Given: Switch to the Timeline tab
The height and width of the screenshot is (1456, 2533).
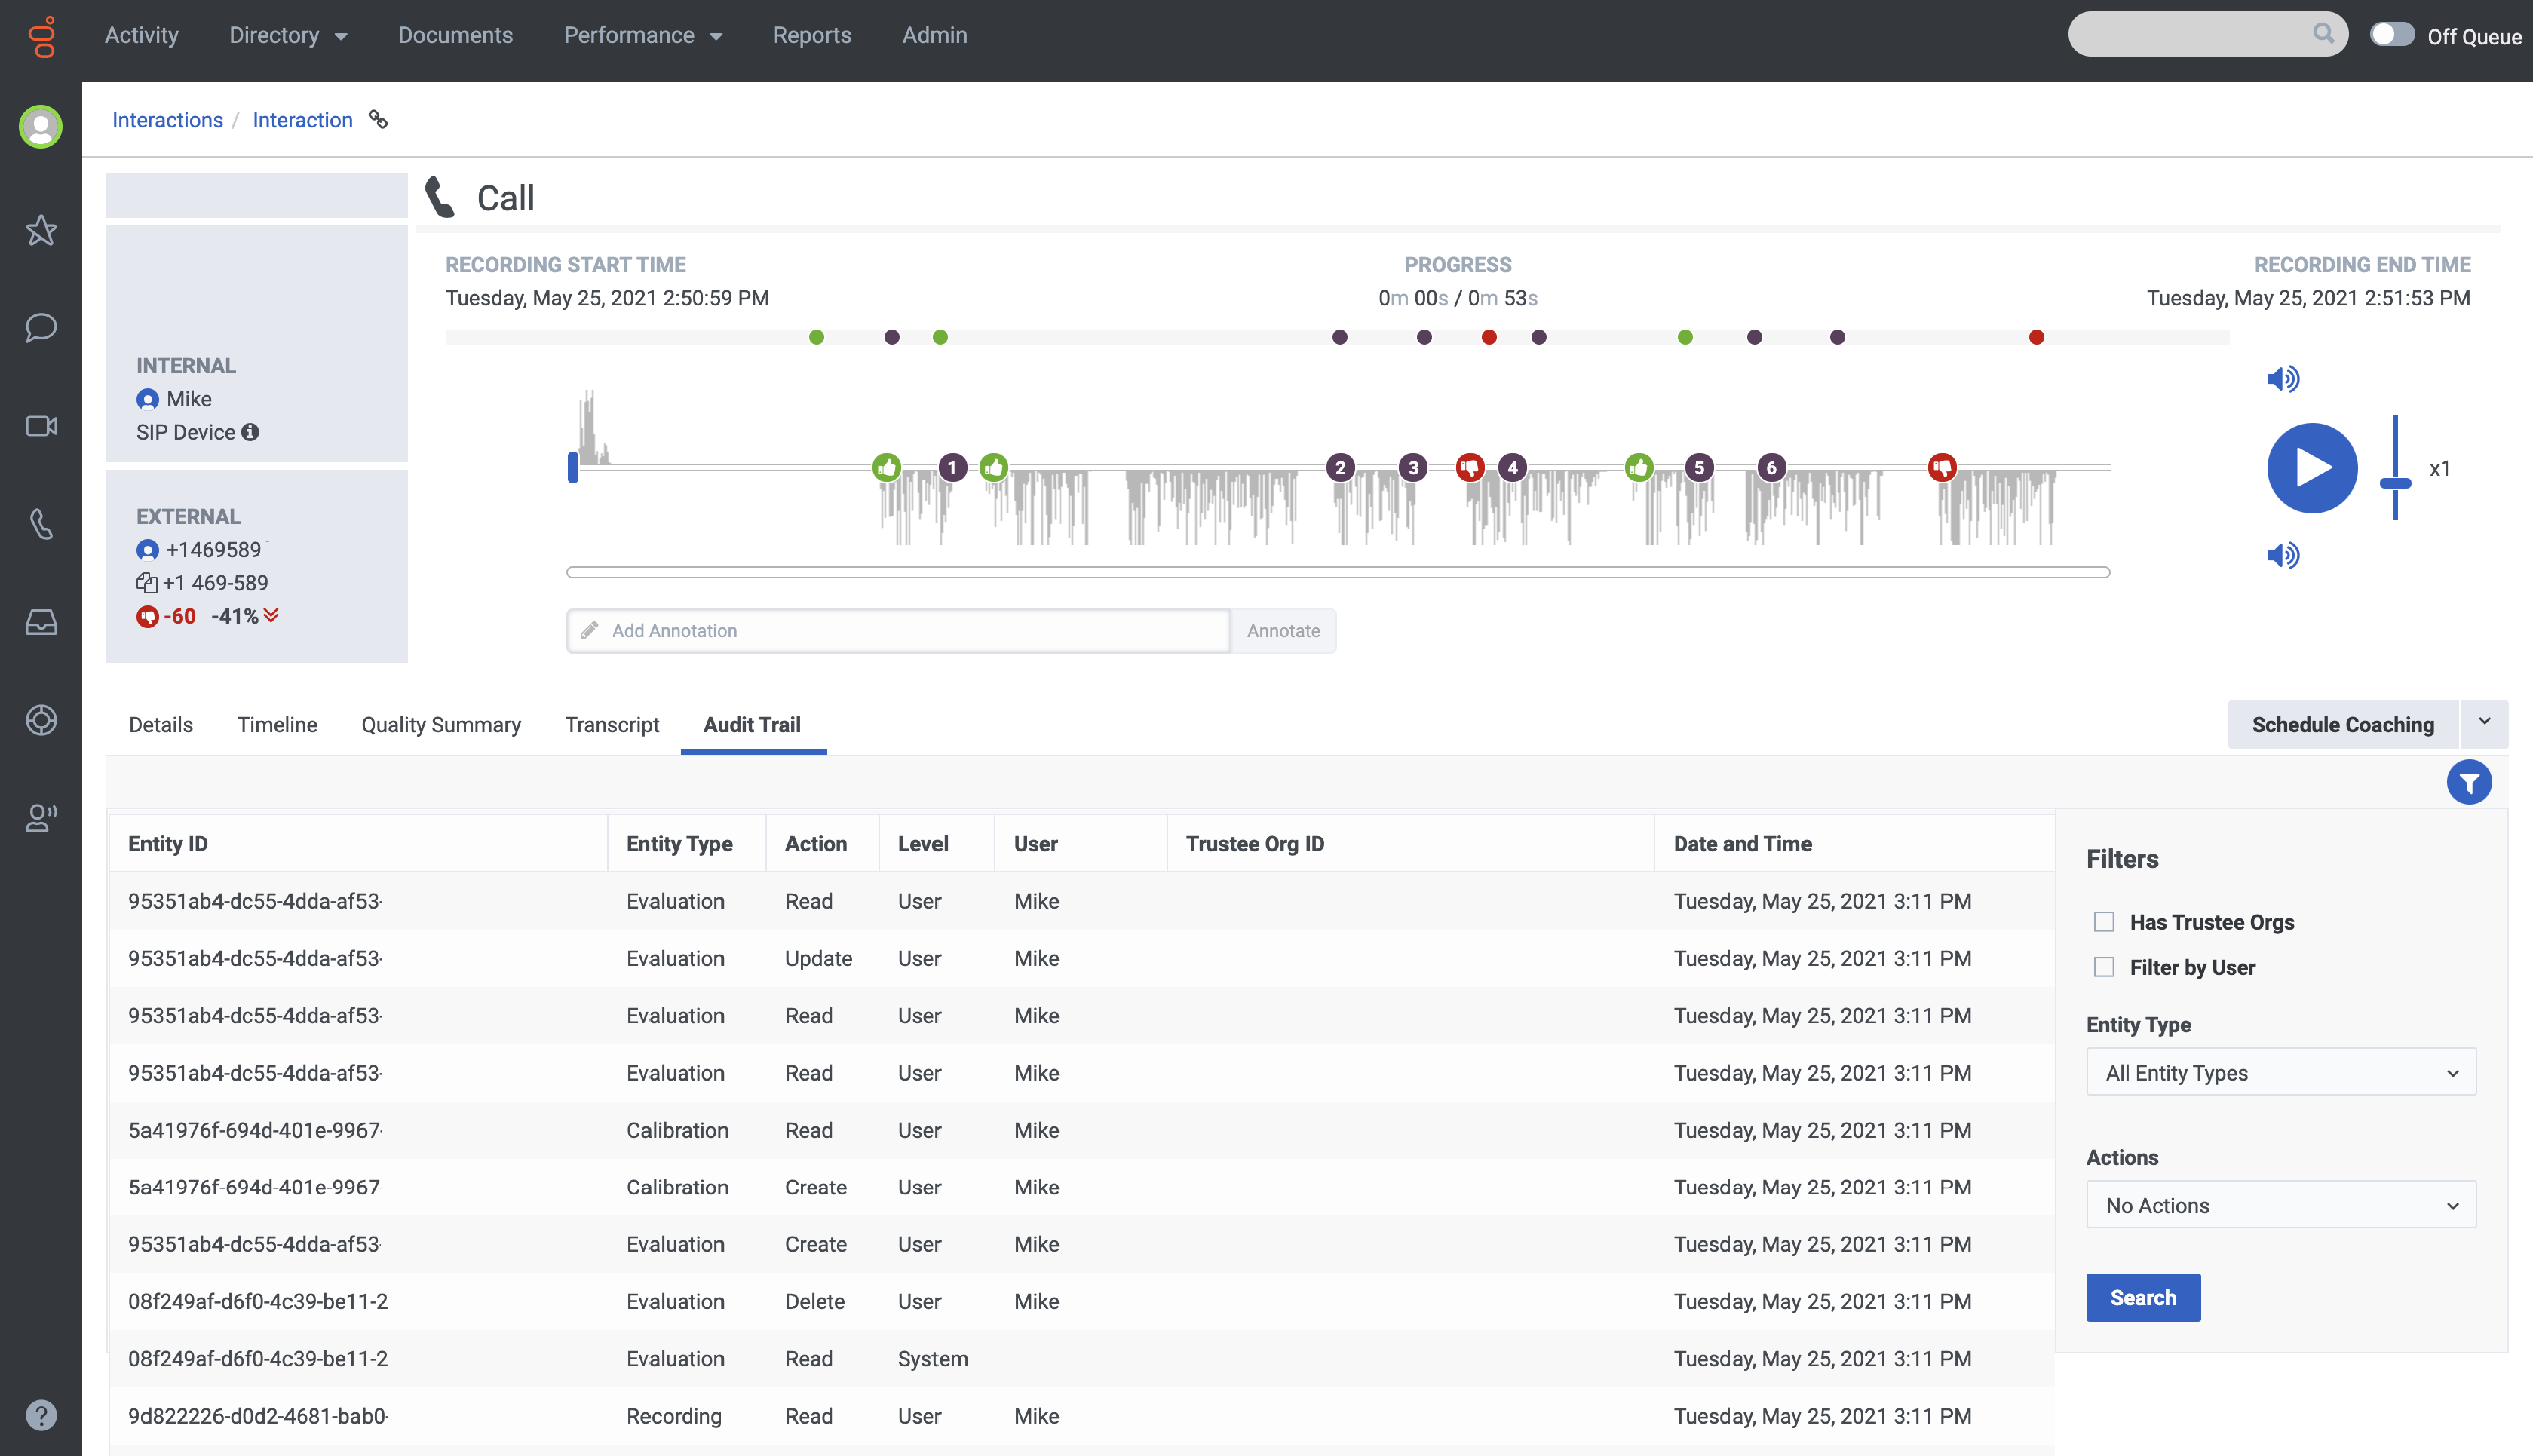Looking at the screenshot, I should (277, 724).
